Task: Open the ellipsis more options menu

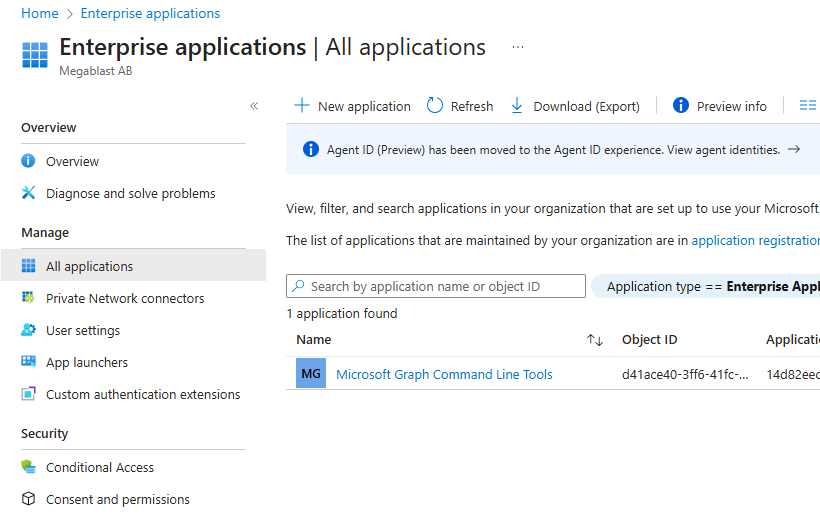Action: (517, 47)
